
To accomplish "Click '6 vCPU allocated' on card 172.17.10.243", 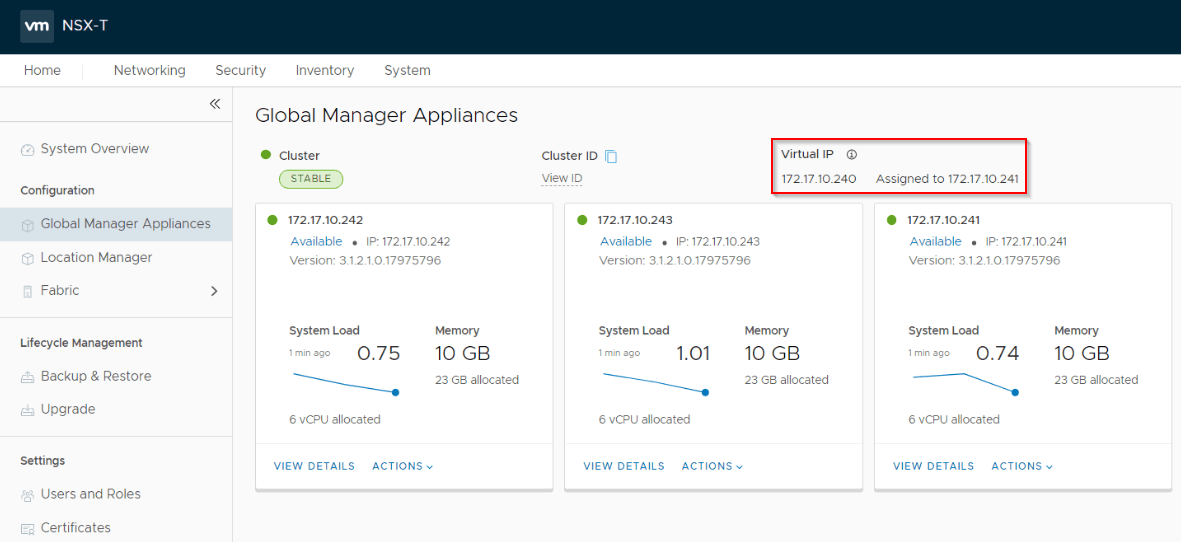I will [644, 419].
